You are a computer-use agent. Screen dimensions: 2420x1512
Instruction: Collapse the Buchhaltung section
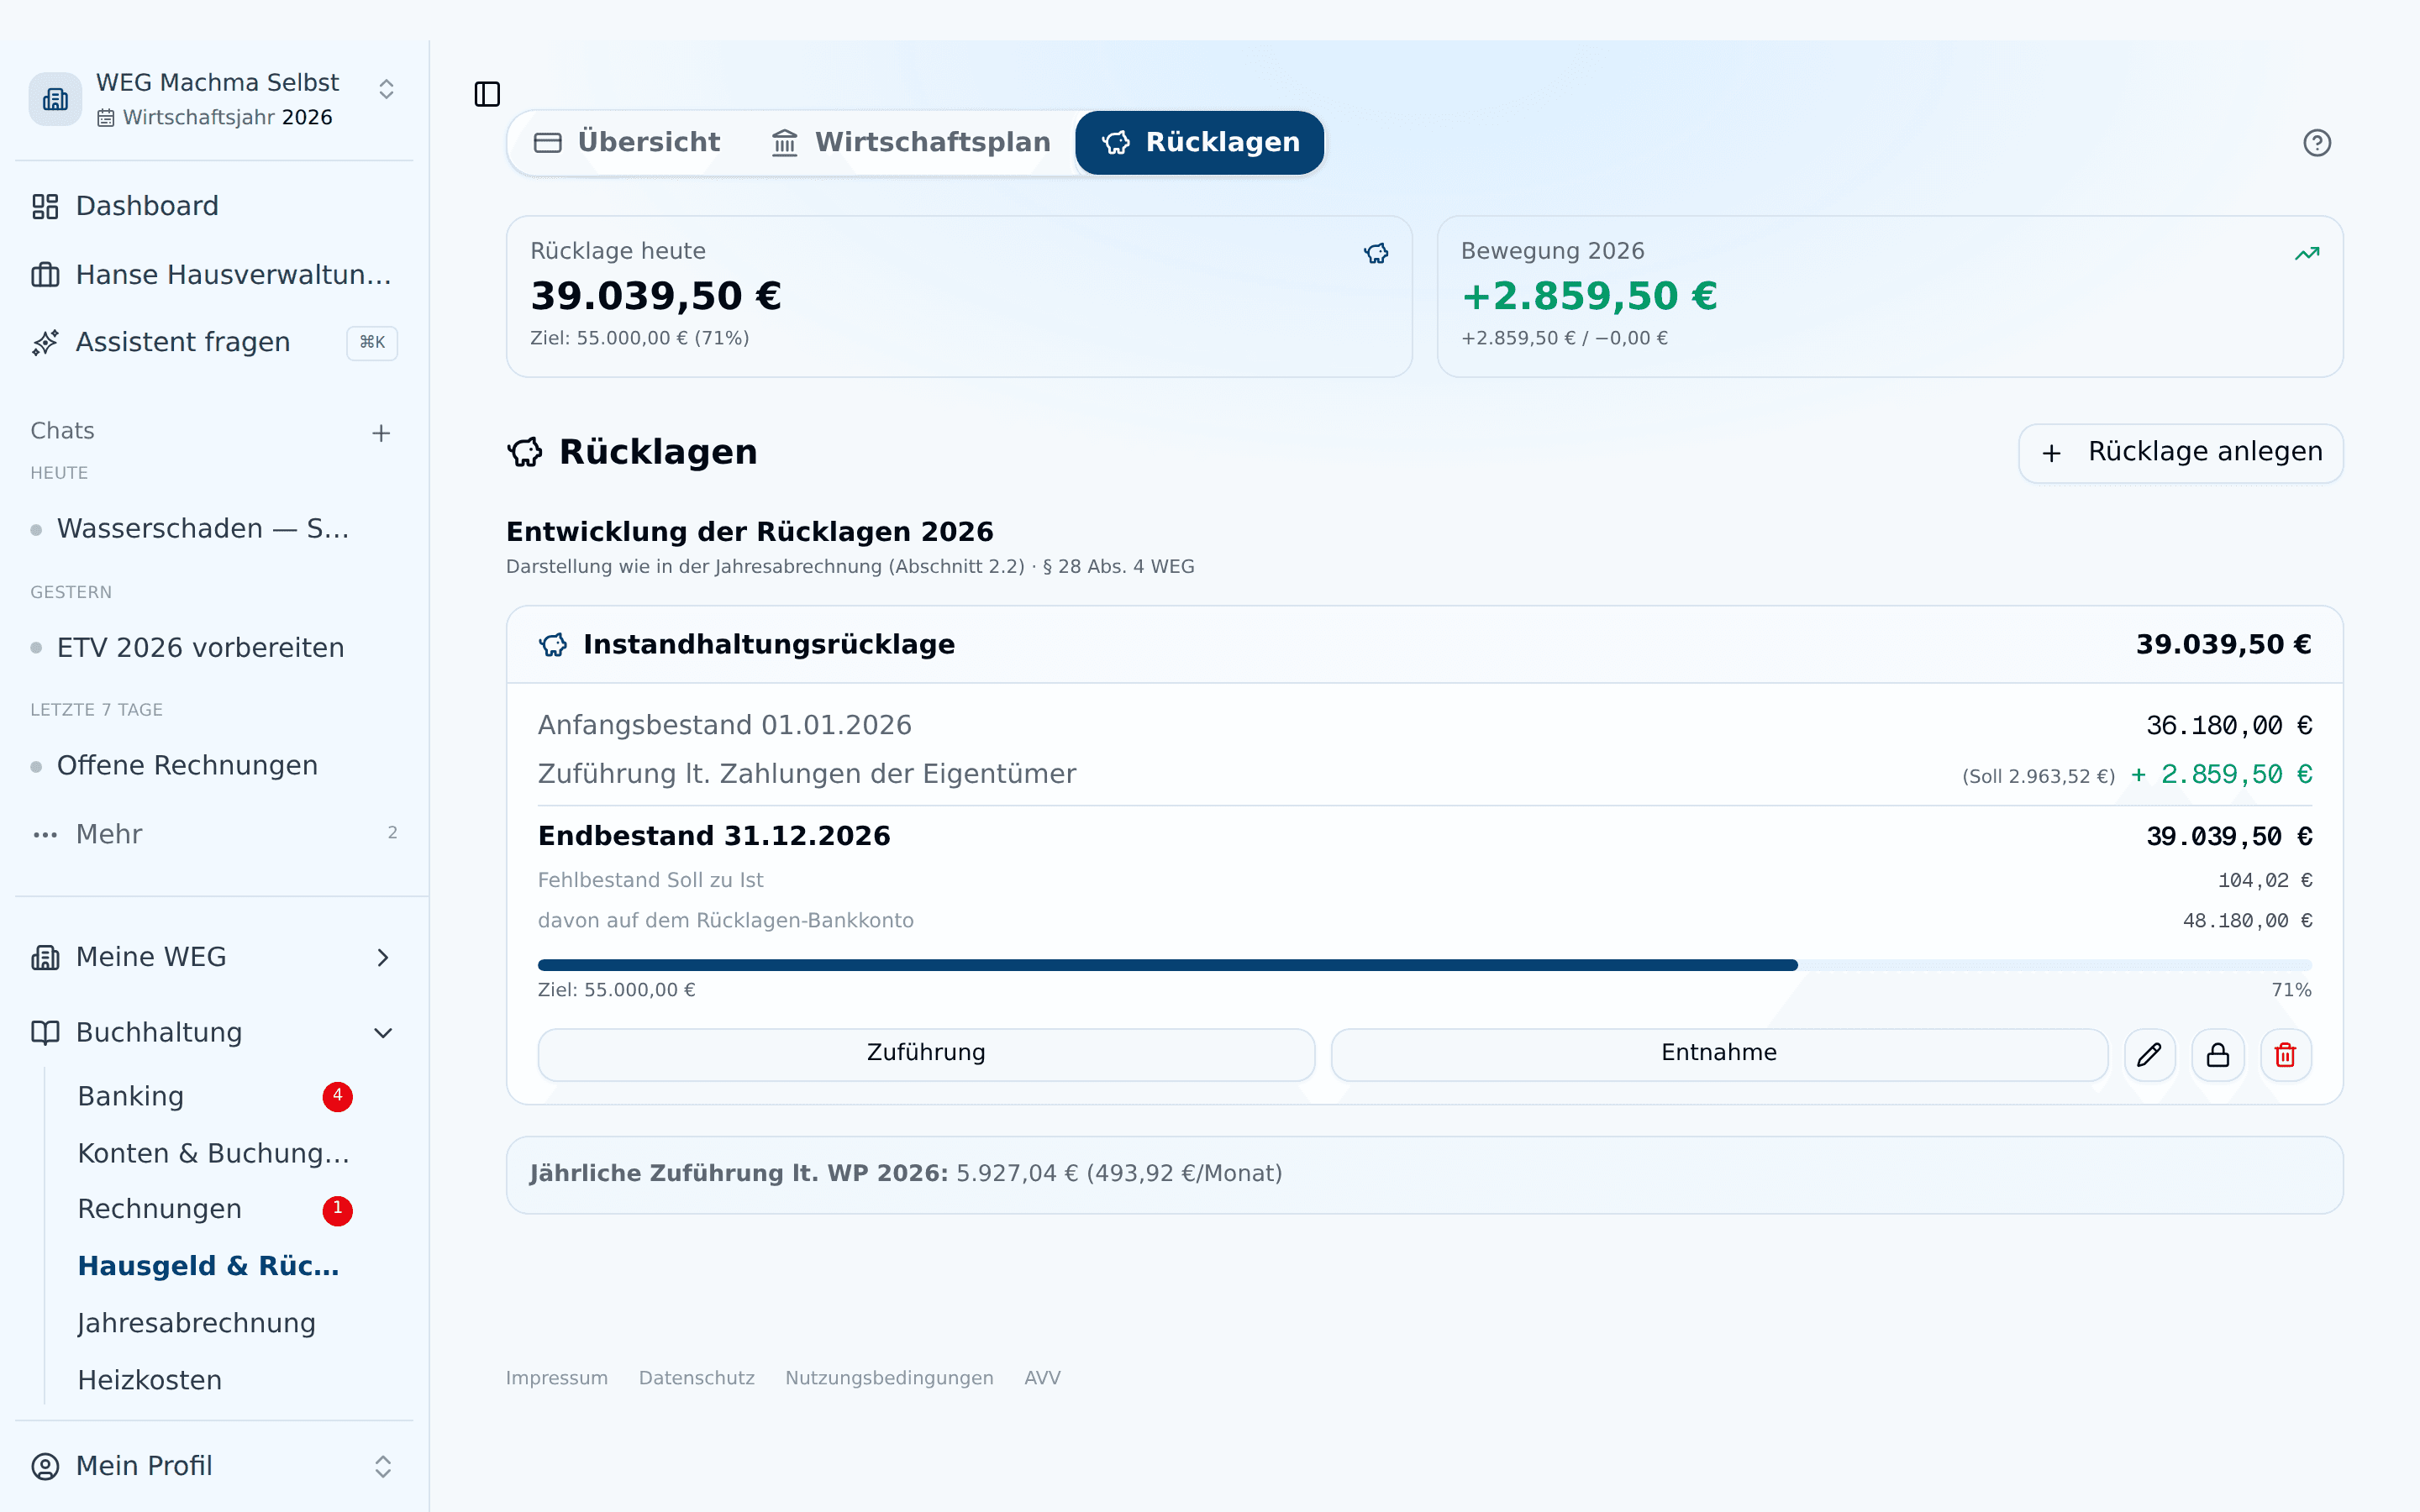(214, 1032)
